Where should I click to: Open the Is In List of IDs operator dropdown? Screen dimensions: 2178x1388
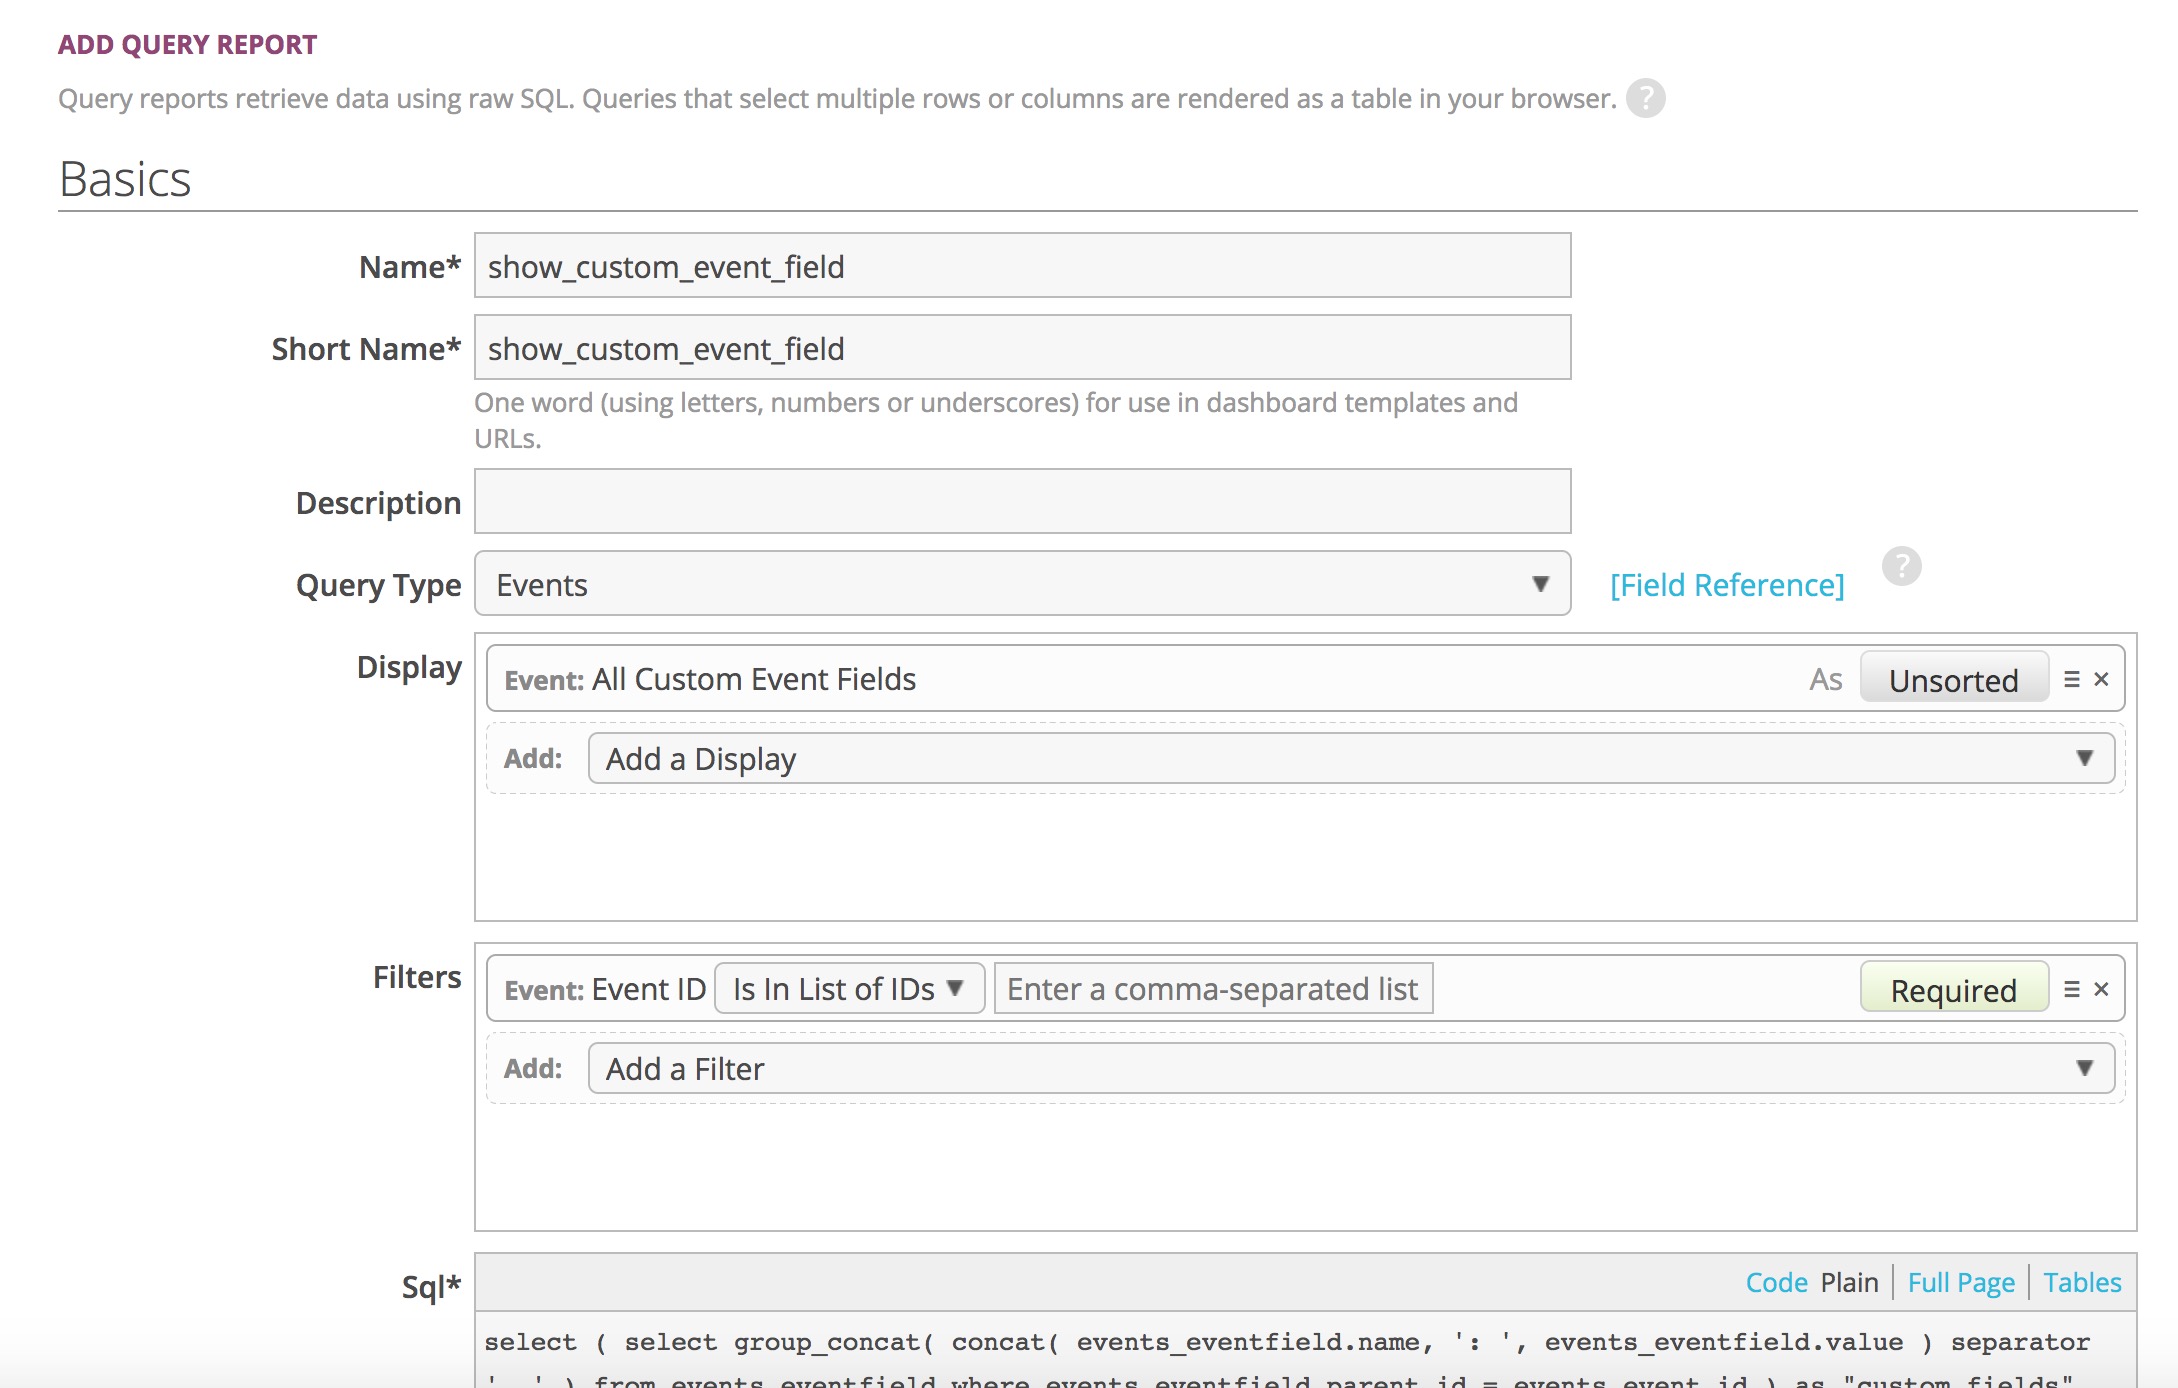point(849,989)
